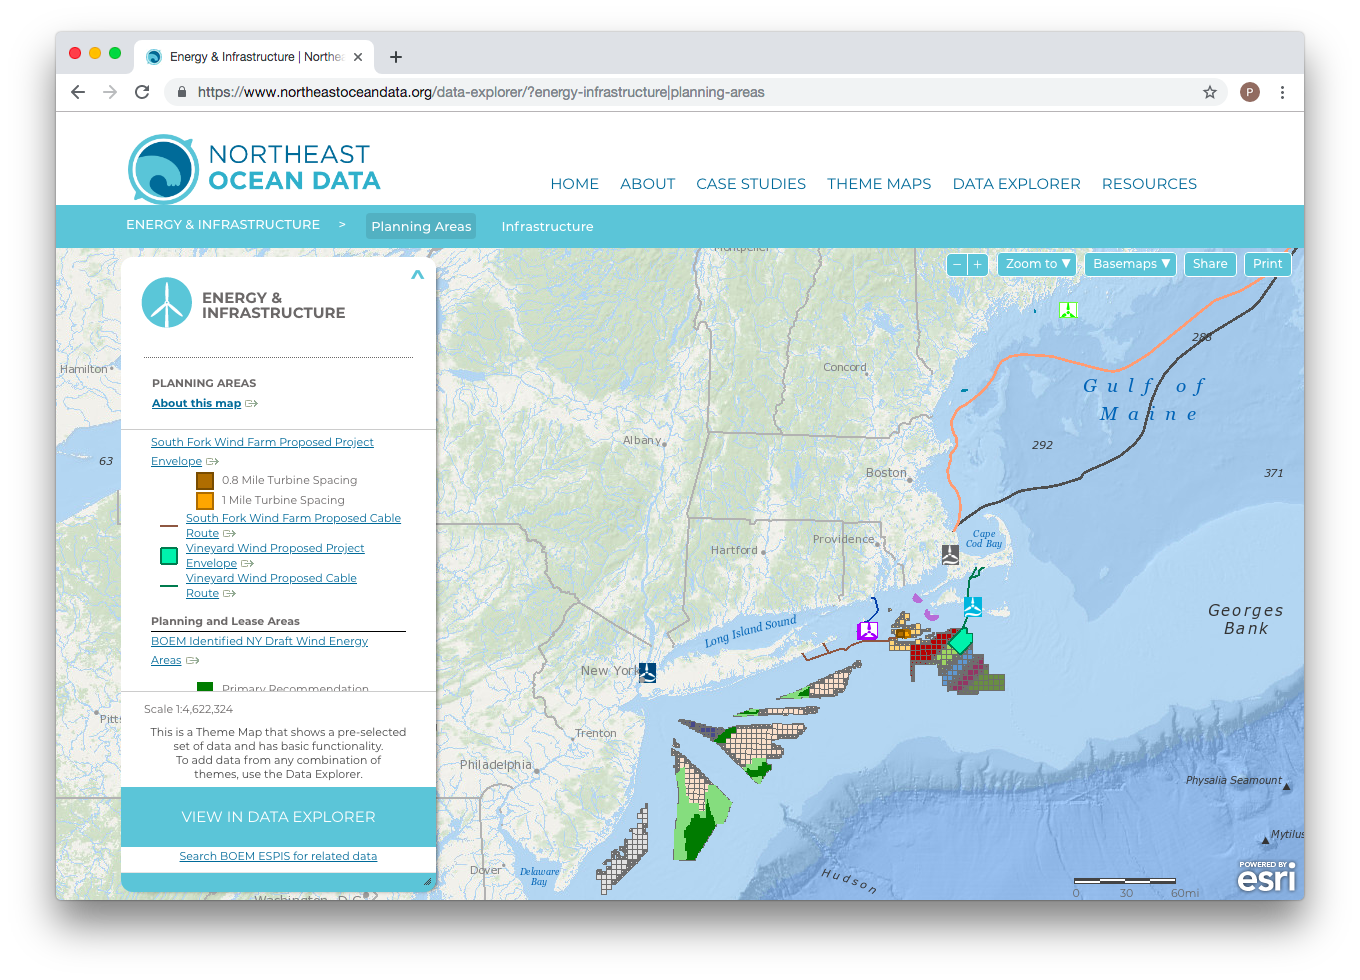This screenshot has height=980, width=1360.
Task: Click the Esri logo on the map
Action: (x=1266, y=876)
